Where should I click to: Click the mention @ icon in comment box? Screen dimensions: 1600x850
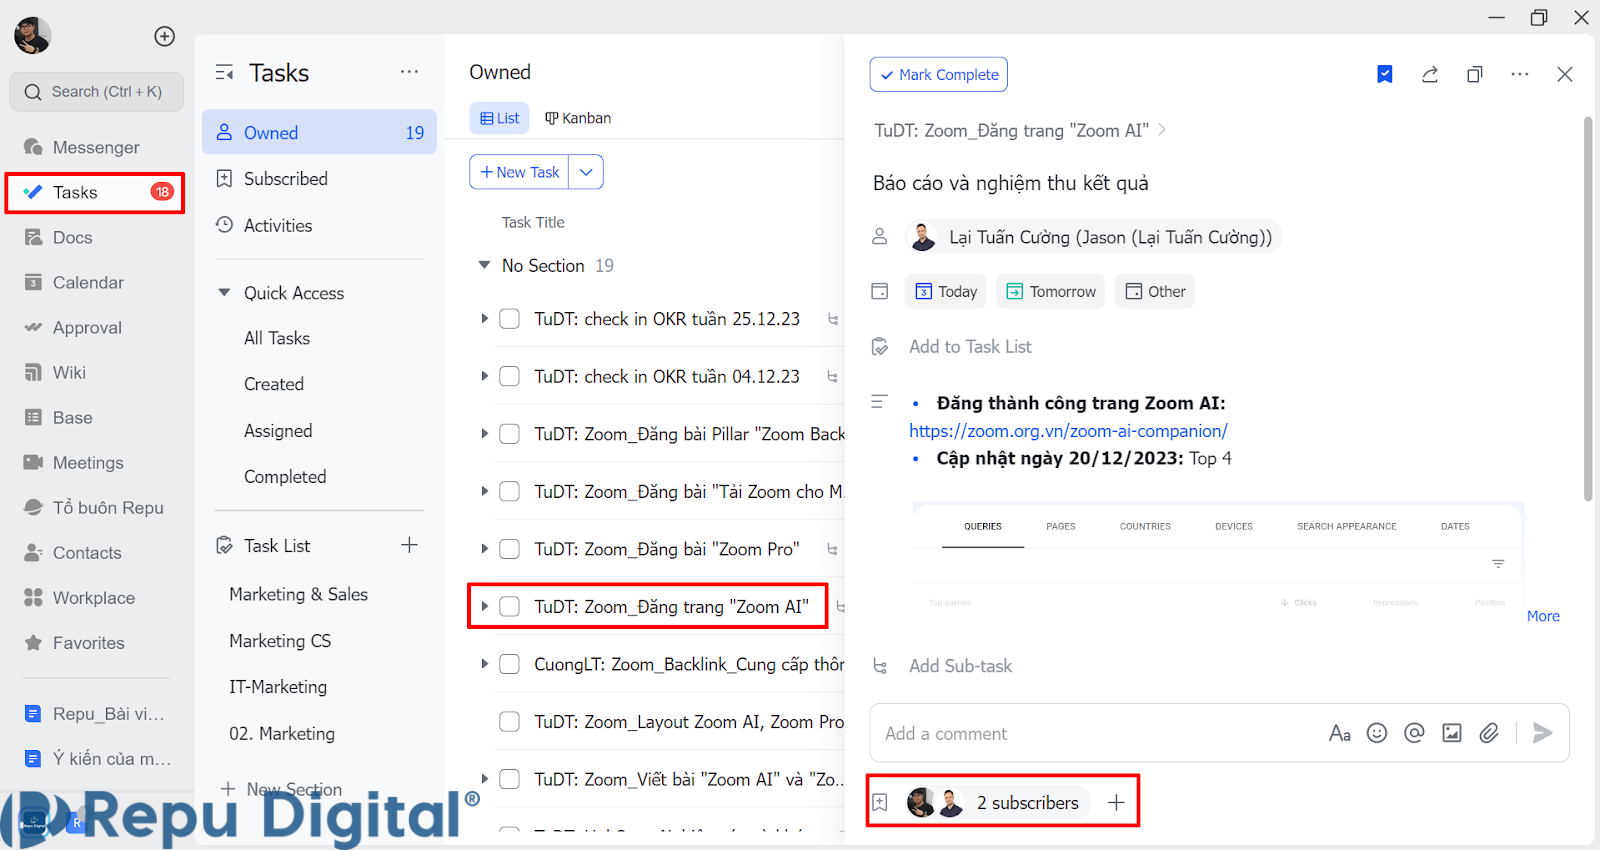click(x=1414, y=733)
